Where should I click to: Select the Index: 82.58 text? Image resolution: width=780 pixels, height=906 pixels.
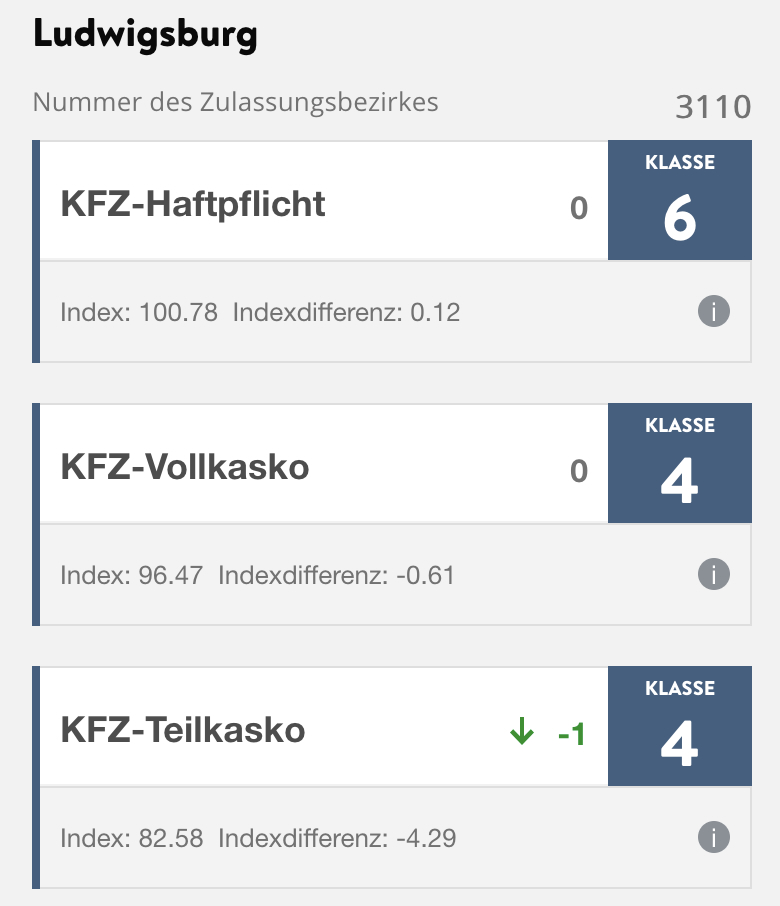point(132,838)
